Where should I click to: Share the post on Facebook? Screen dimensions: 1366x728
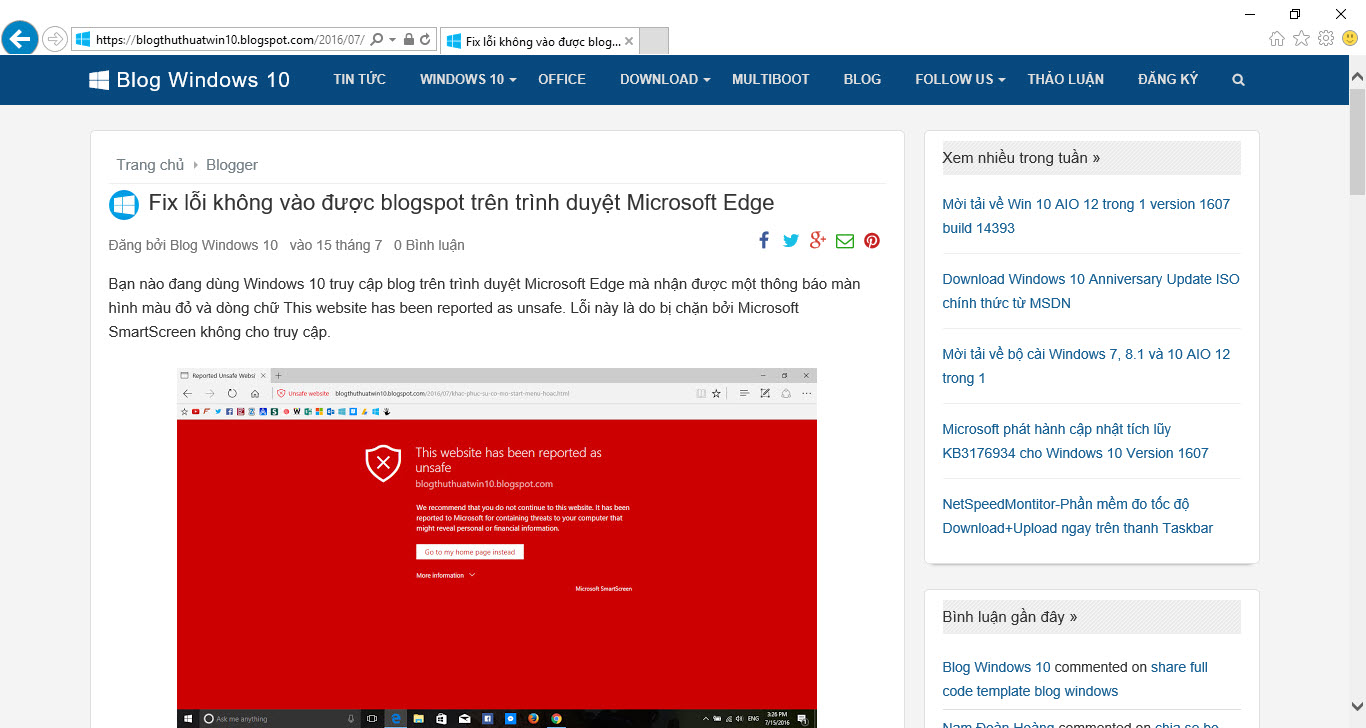[764, 240]
